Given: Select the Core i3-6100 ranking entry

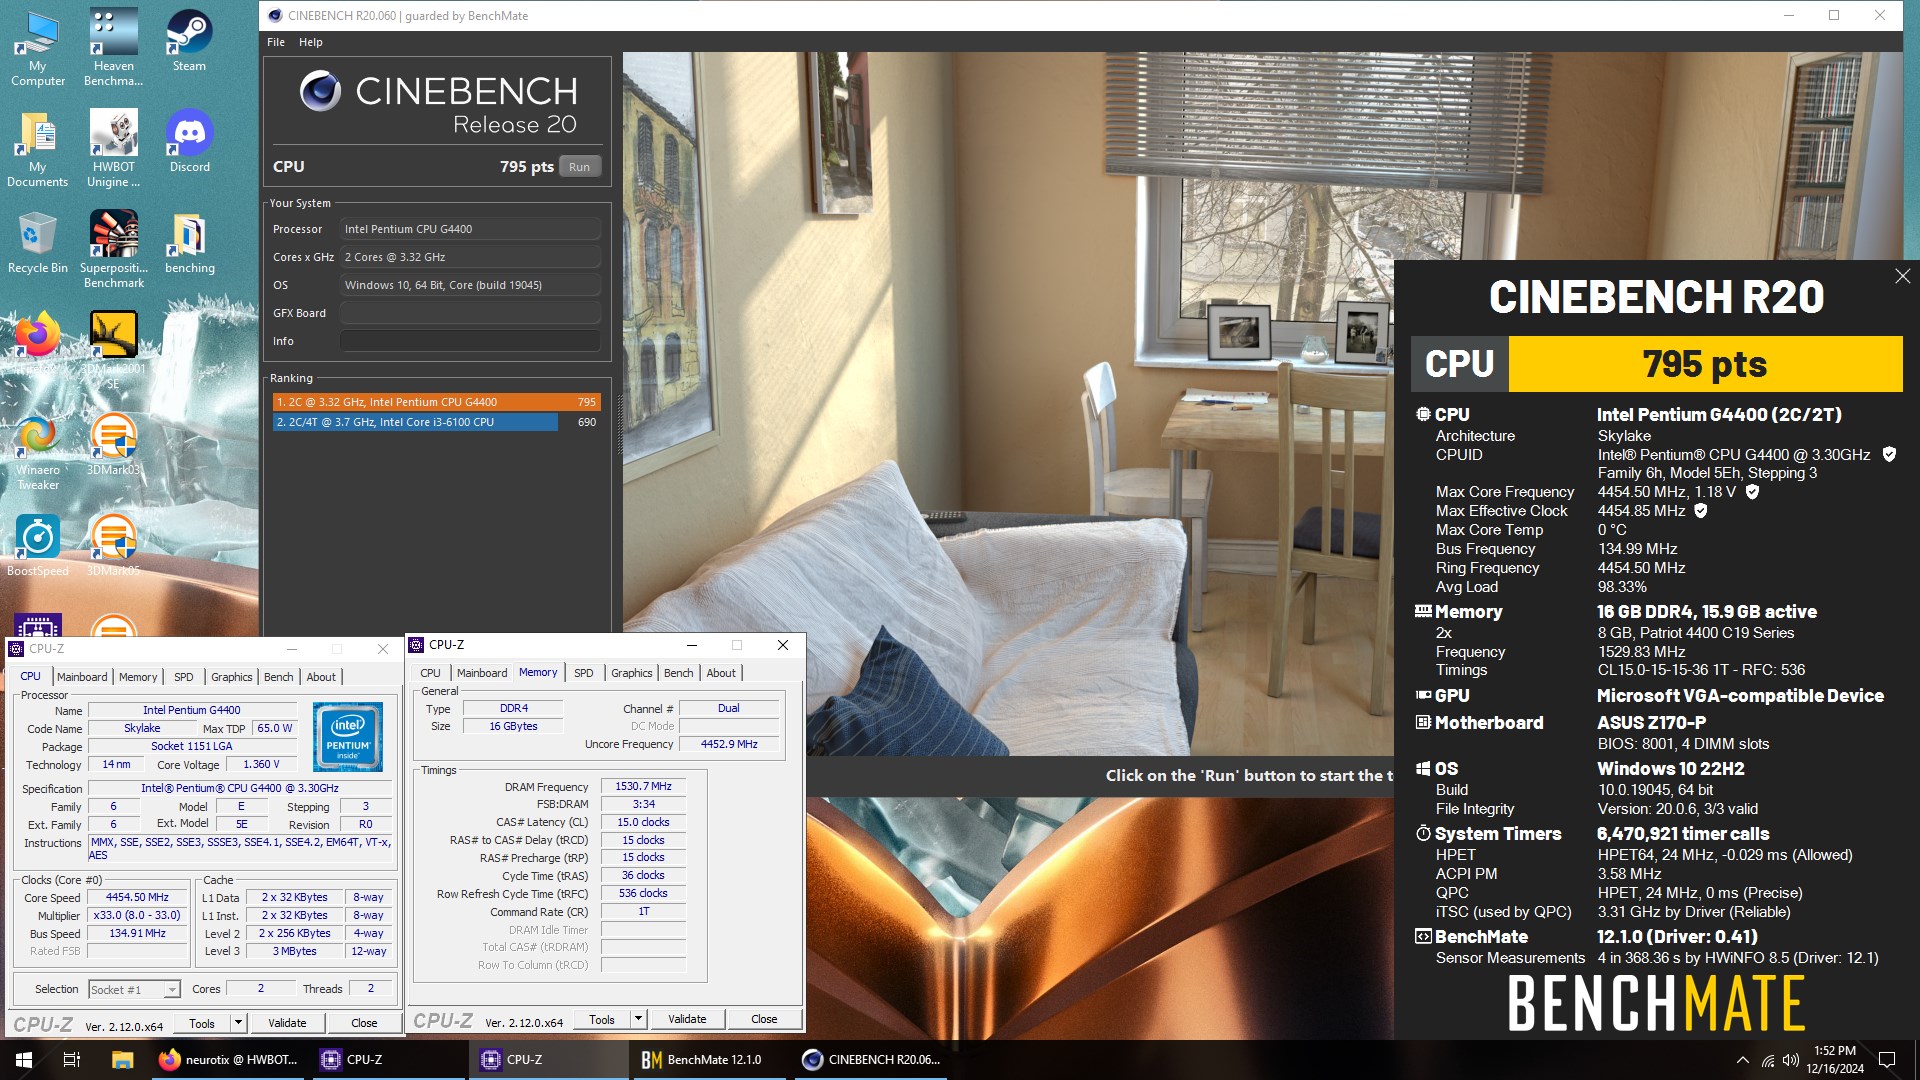Looking at the screenshot, I should [x=437, y=422].
